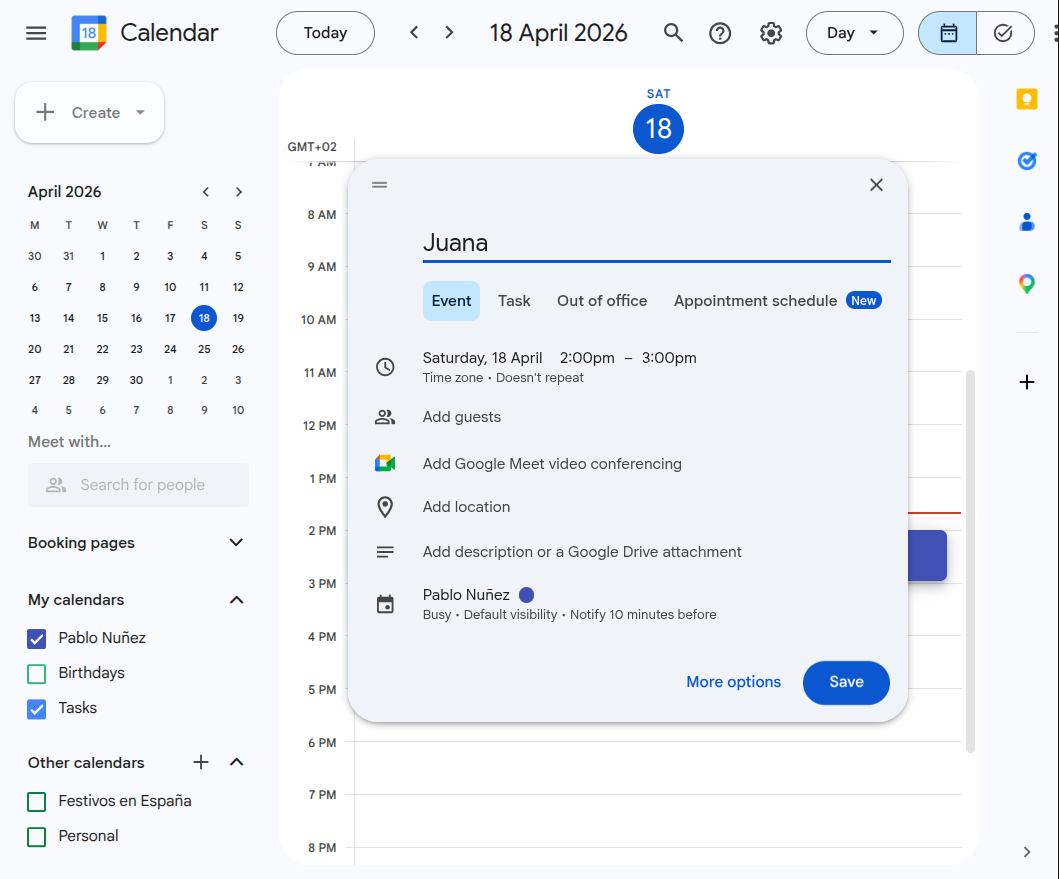Image resolution: width=1059 pixels, height=879 pixels.
Task: Open the search icon in the top bar
Action: coord(673,32)
